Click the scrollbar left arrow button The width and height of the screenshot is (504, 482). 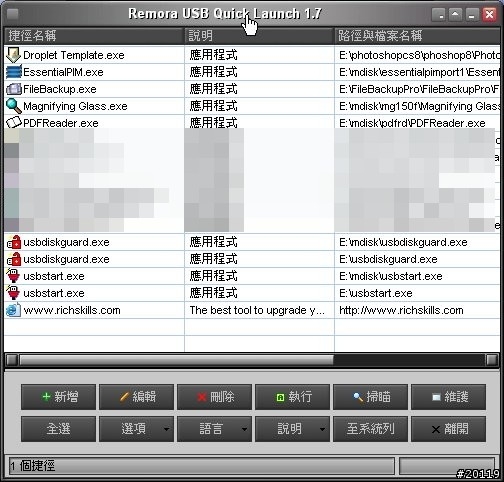click(12, 360)
